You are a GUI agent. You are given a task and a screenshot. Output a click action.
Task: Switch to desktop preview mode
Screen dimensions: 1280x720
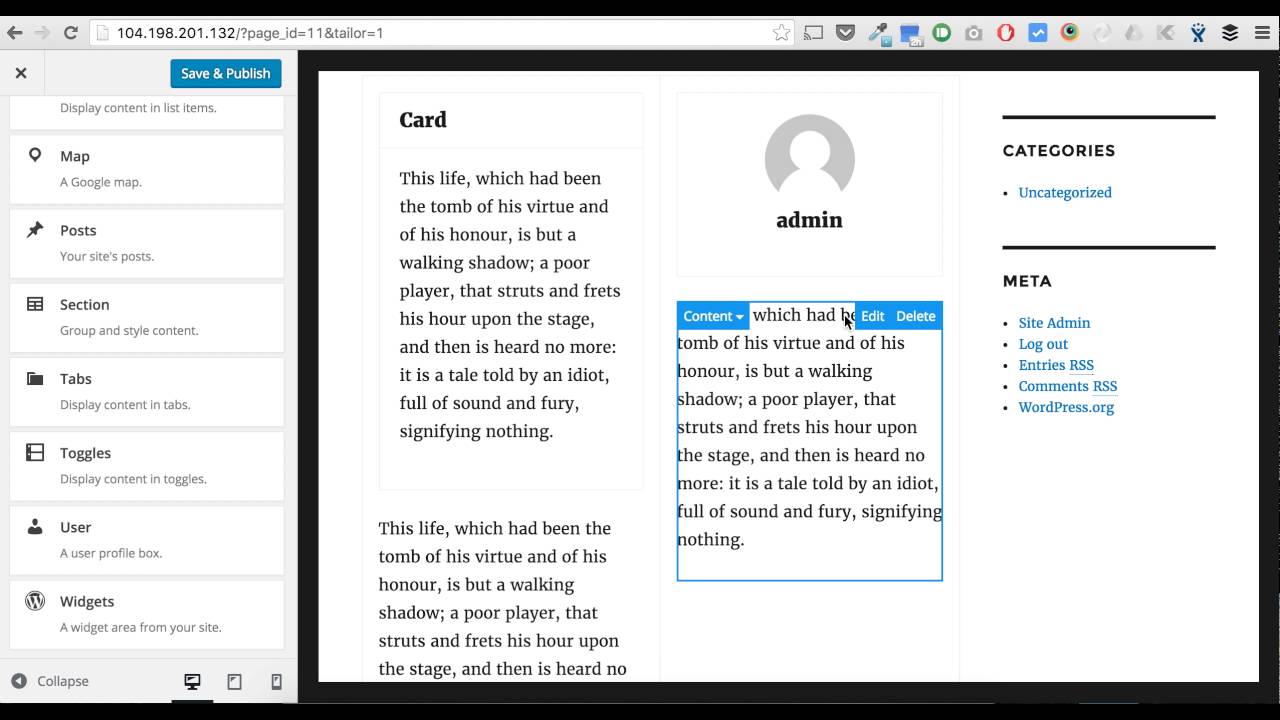coord(192,682)
